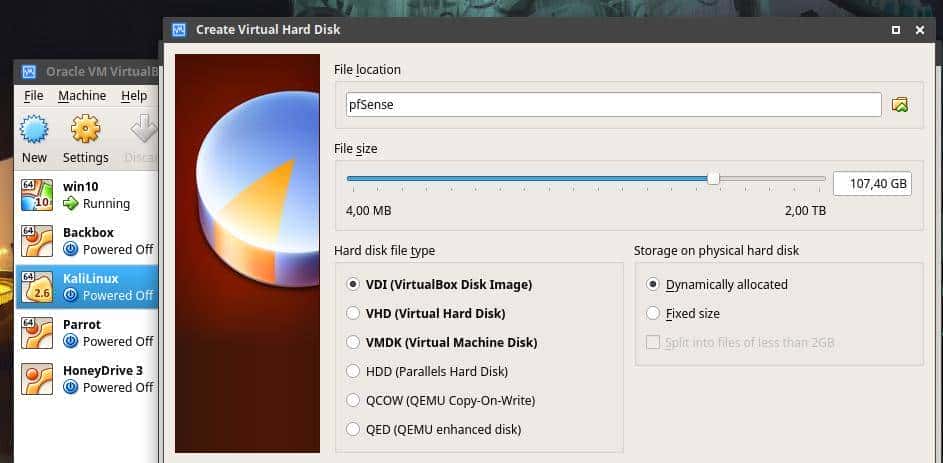This screenshot has height=463, width=943.
Task: Open Settings via the gear icon
Action: coord(85,130)
